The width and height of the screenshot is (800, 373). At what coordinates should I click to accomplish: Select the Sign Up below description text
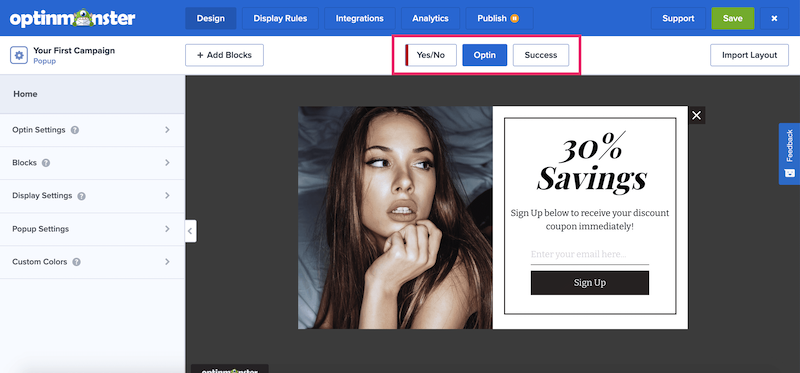click(590, 219)
